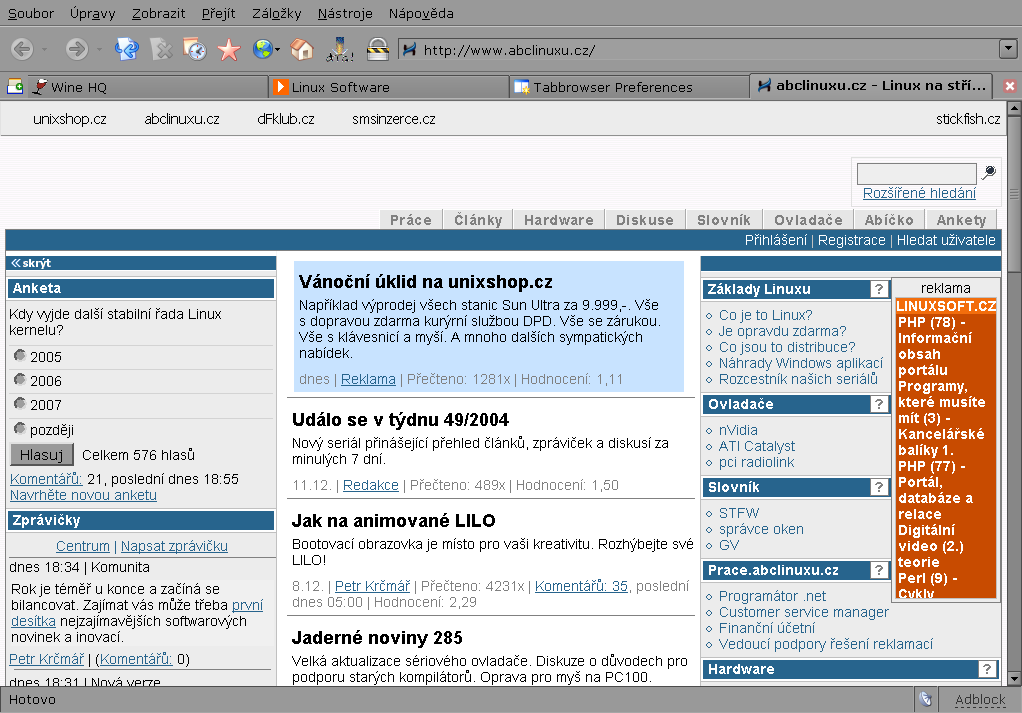Viewport: 1022px width, 713px height.
Task: Select the 2007 poll option
Action: click(x=20, y=404)
